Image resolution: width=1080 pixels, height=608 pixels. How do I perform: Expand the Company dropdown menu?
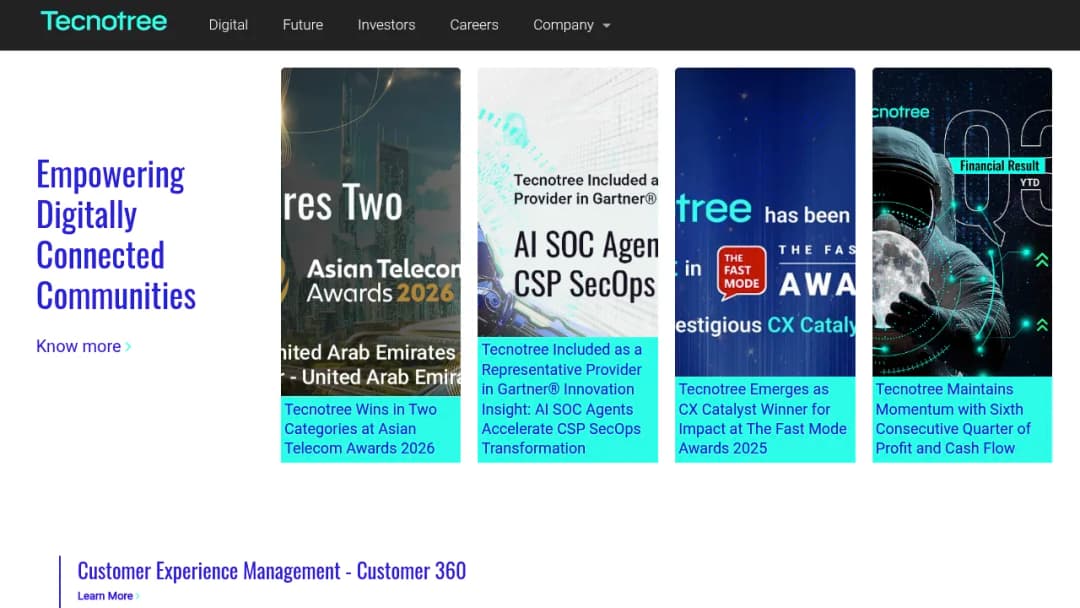click(572, 25)
